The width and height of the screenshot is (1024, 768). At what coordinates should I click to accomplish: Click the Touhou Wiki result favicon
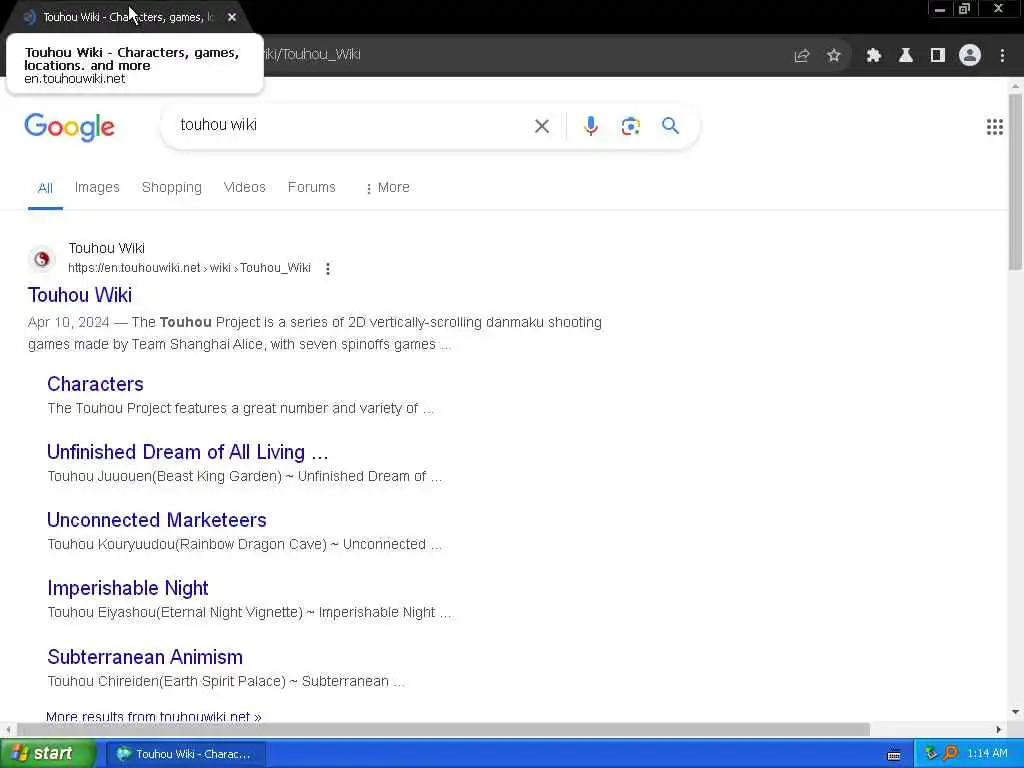[42, 259]
